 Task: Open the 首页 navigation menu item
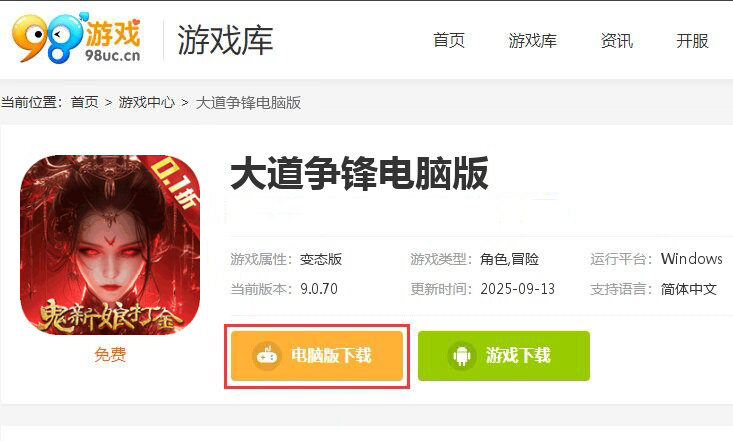[x=449, y=41]
